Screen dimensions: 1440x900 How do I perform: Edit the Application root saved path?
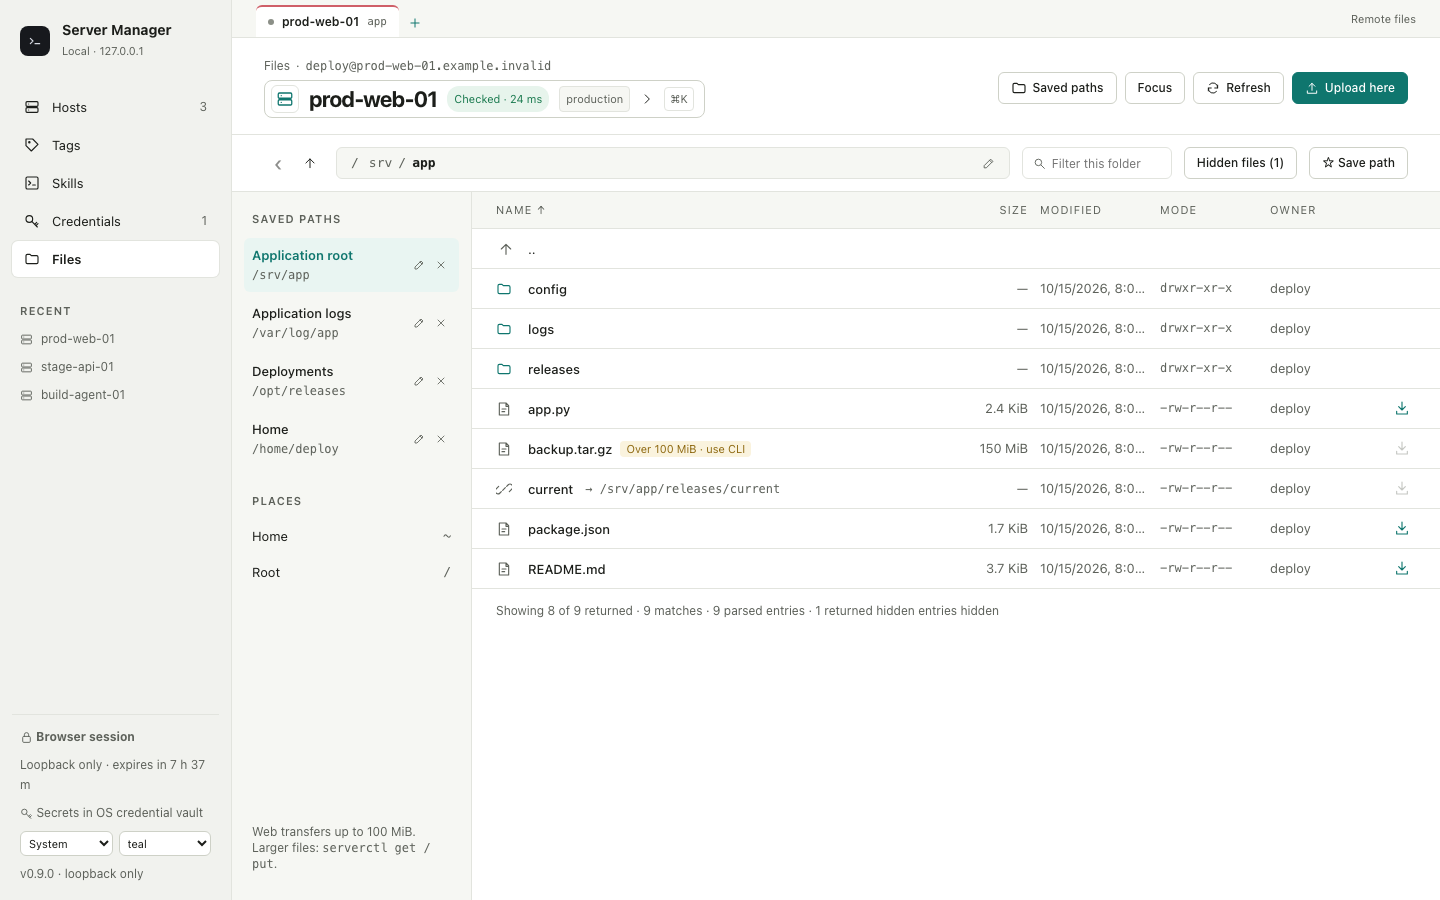coord(419,265)
